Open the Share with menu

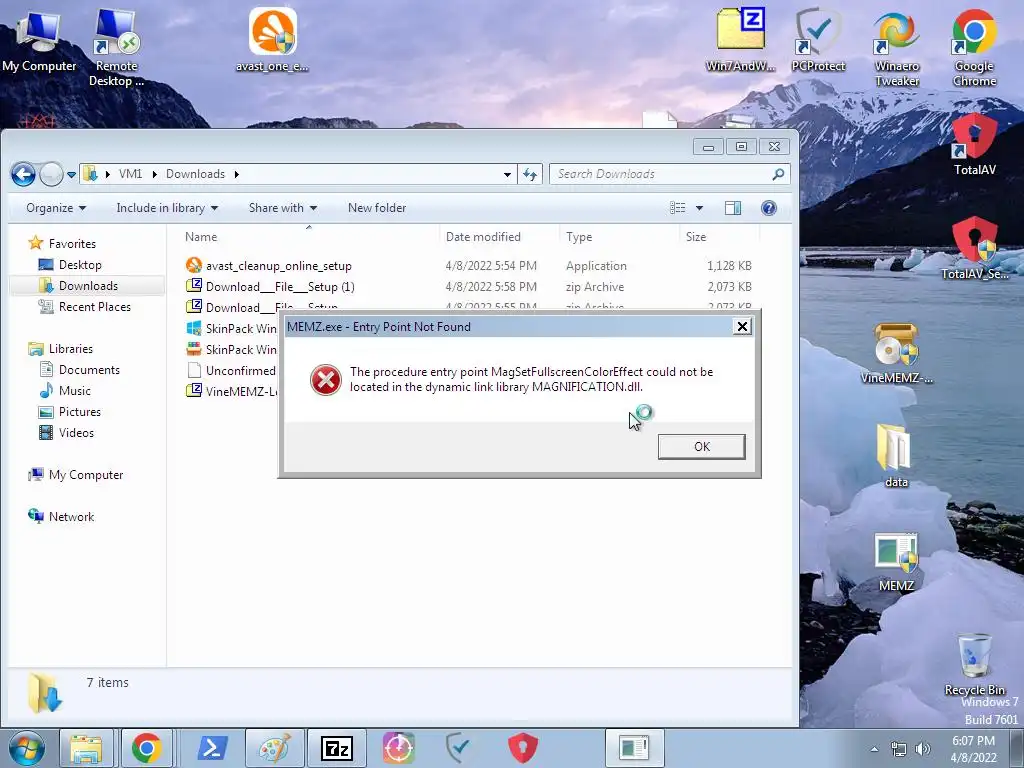(x=283, y=208)
